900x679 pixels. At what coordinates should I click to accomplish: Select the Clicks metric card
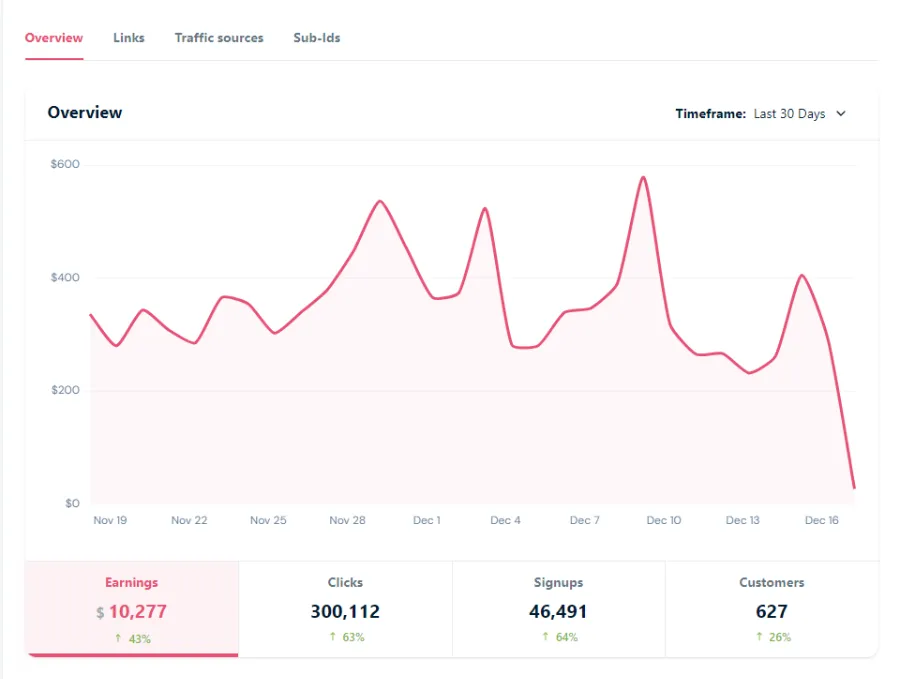[345, 608]
